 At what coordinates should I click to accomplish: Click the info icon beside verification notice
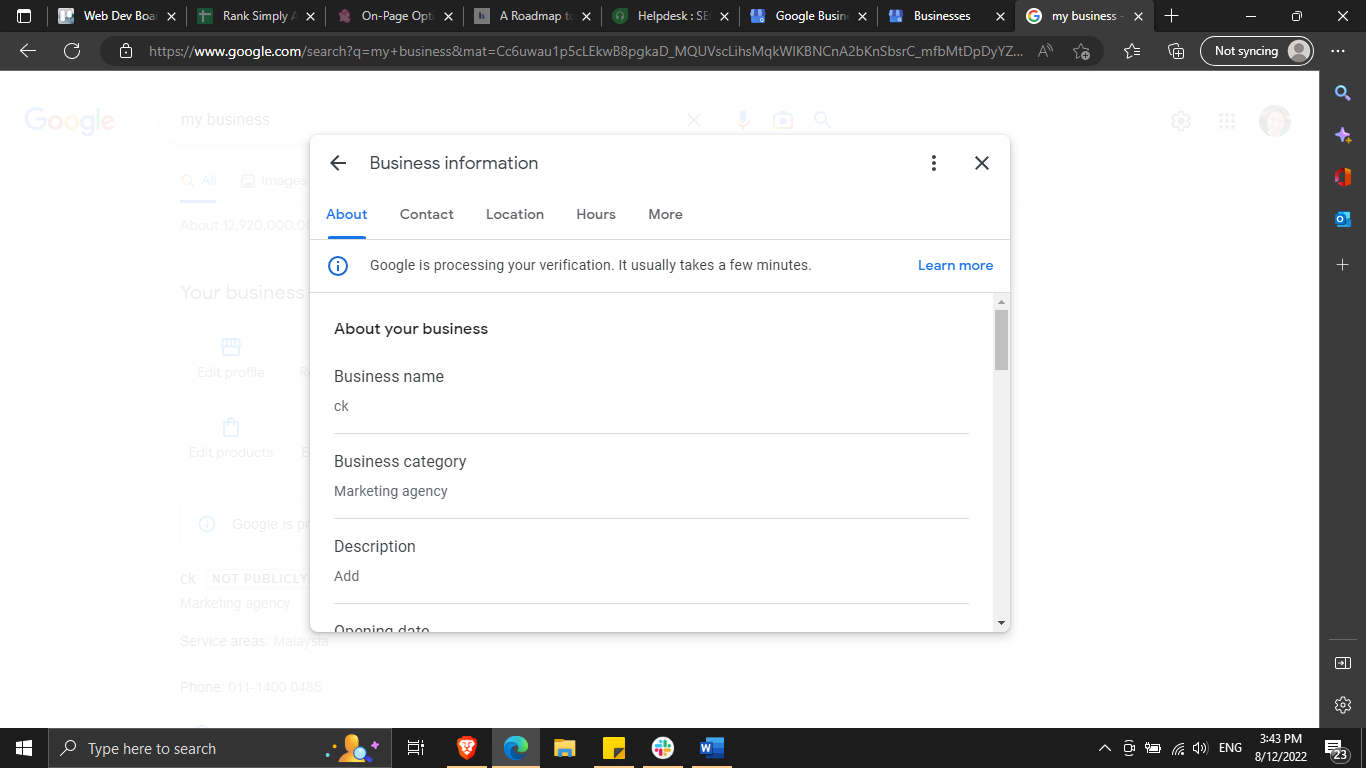pyautogui.click(x=338, y=266)
